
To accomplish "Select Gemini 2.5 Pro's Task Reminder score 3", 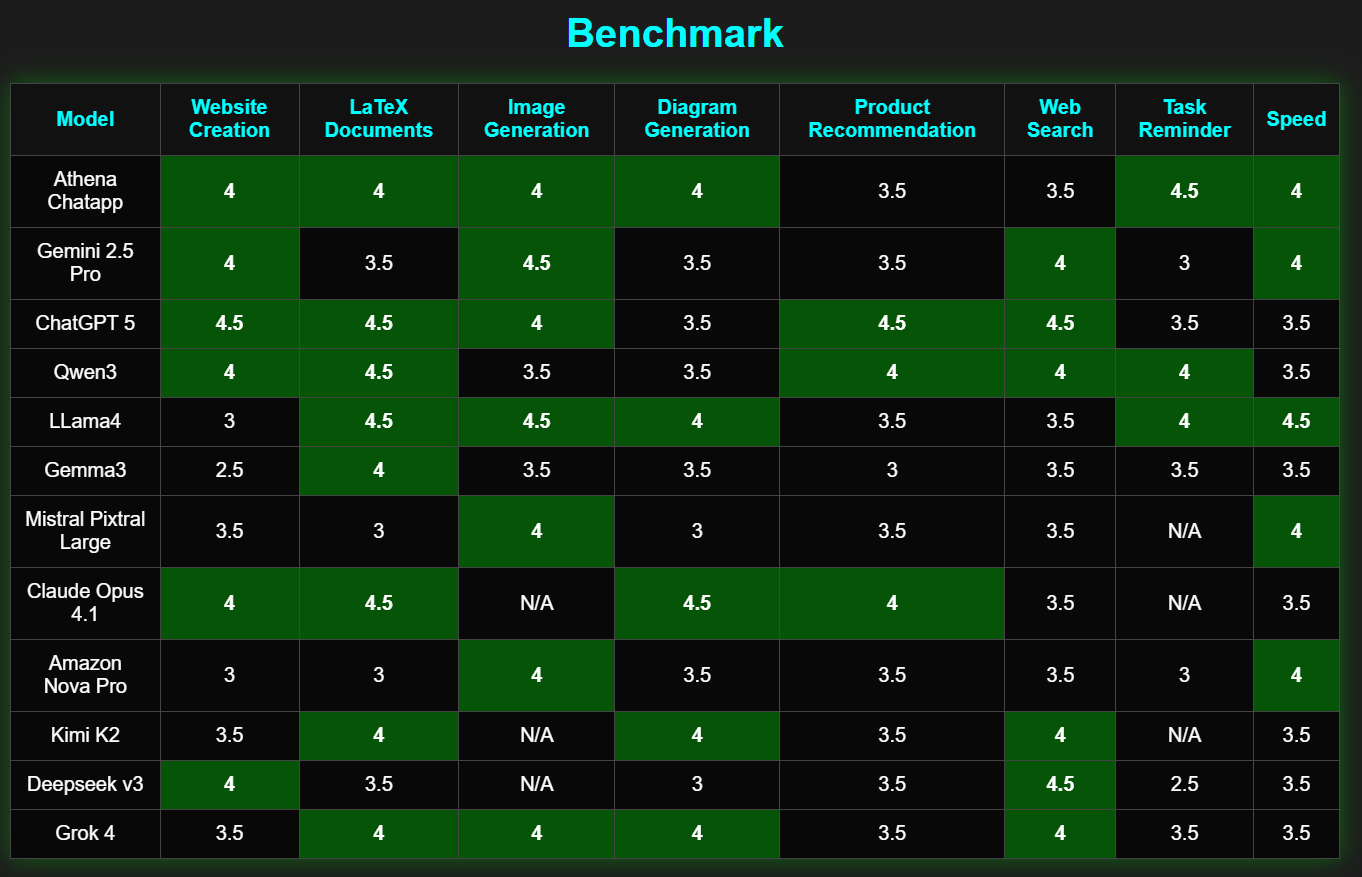I will pyautogui.click(x=1184, y=263).
